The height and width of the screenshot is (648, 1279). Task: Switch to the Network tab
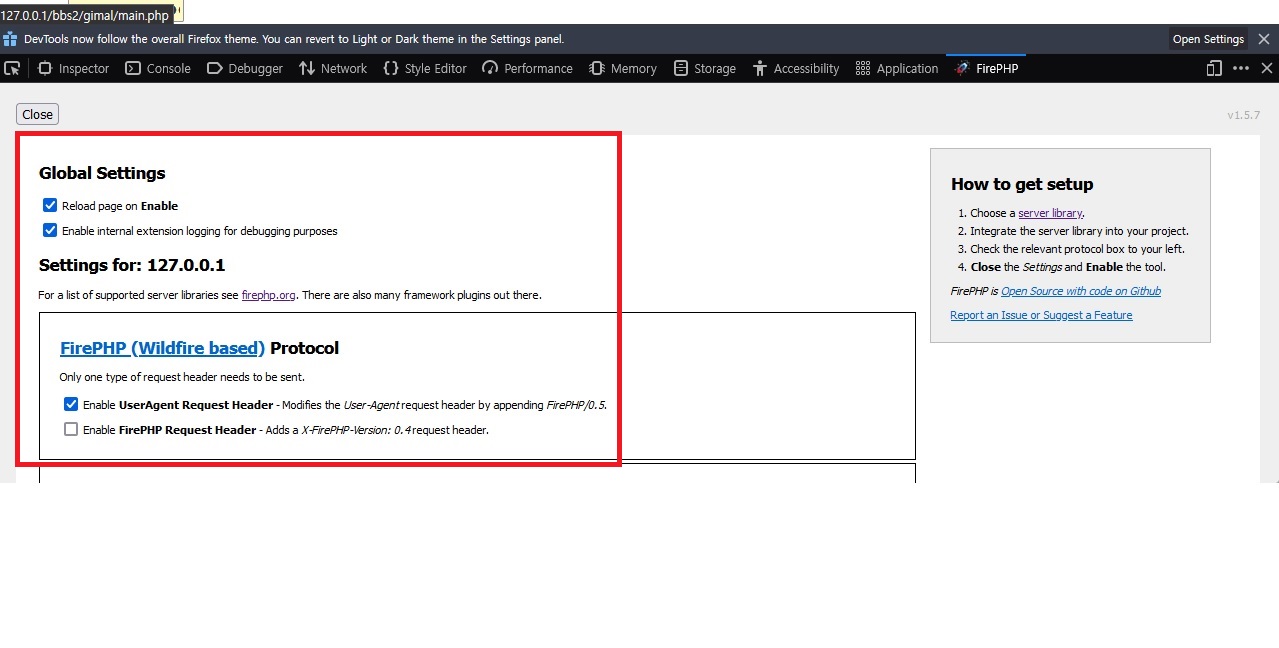333,68
